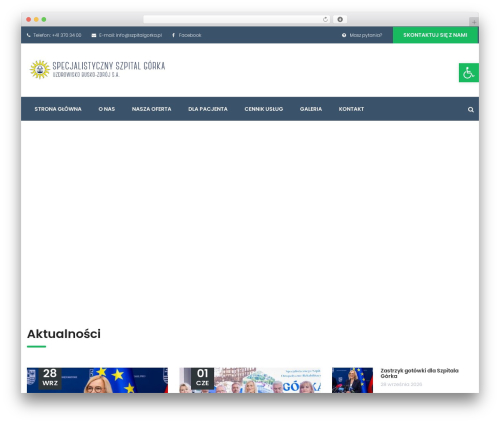This screenshot has width=500, height=423.
Task: Click the Masz pytania? text
Action: click(366, 35)
